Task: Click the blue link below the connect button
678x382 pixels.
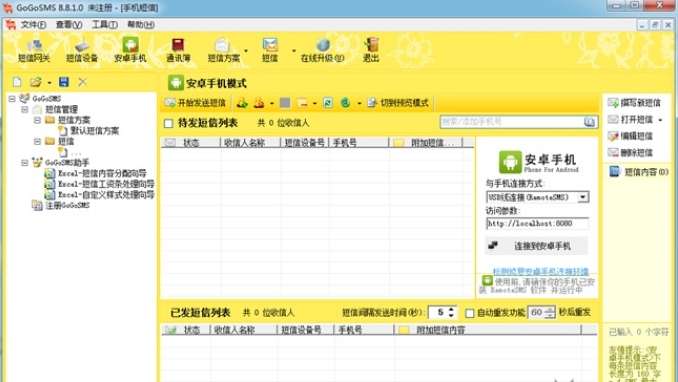Action: 541,271
